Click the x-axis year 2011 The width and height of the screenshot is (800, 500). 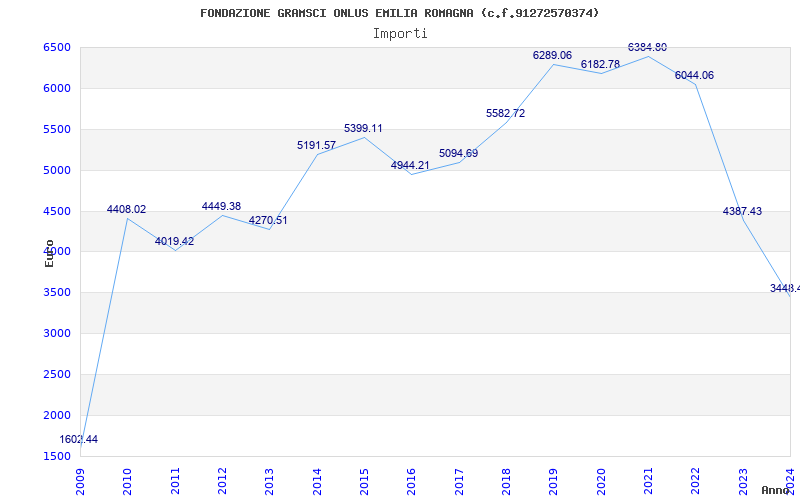[x=175, y=482]
